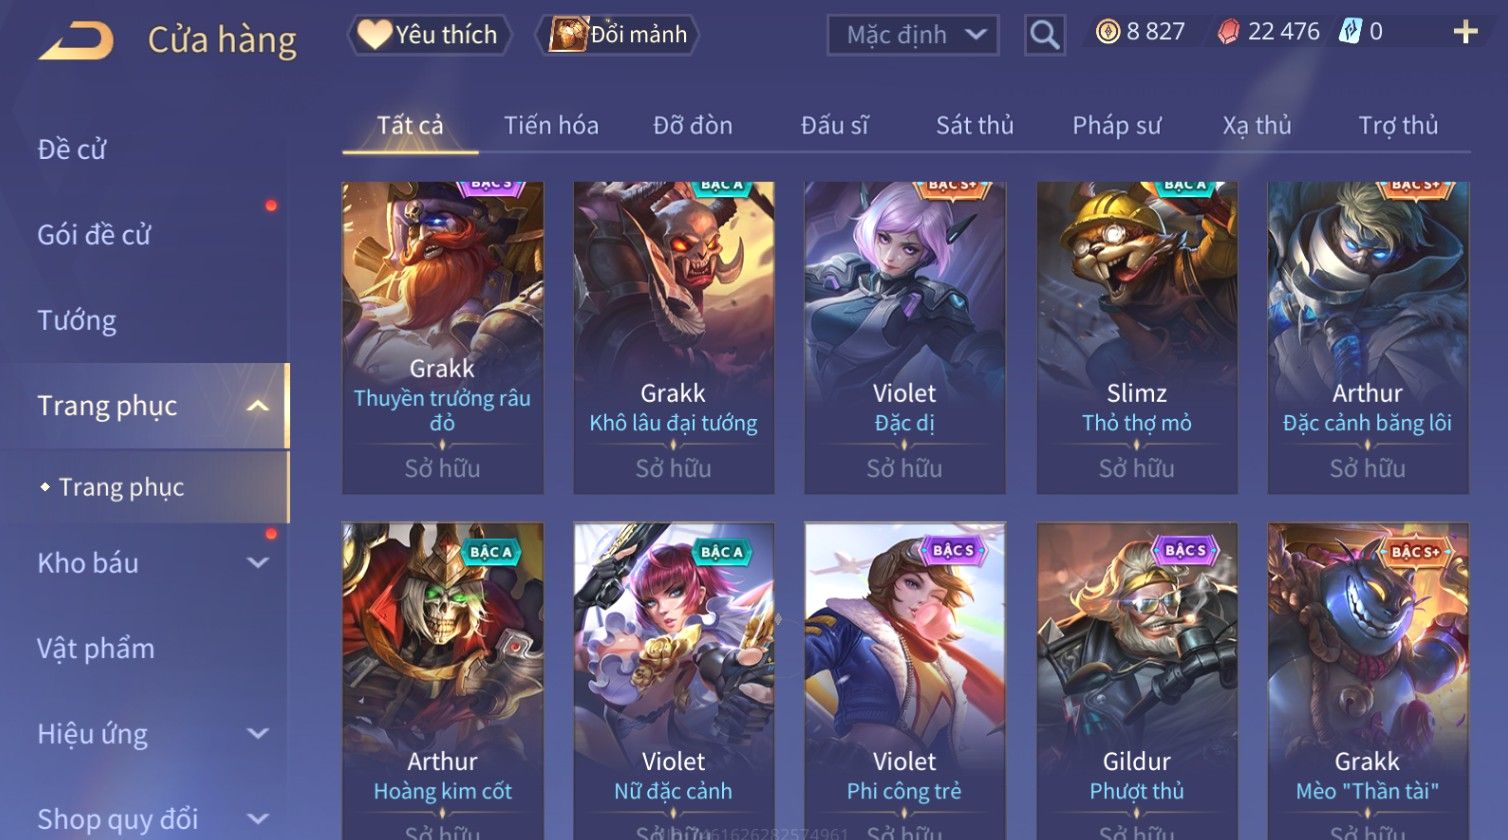
Task: Expand the Hiệu ứng sidebar section
Action: [257, 734]
